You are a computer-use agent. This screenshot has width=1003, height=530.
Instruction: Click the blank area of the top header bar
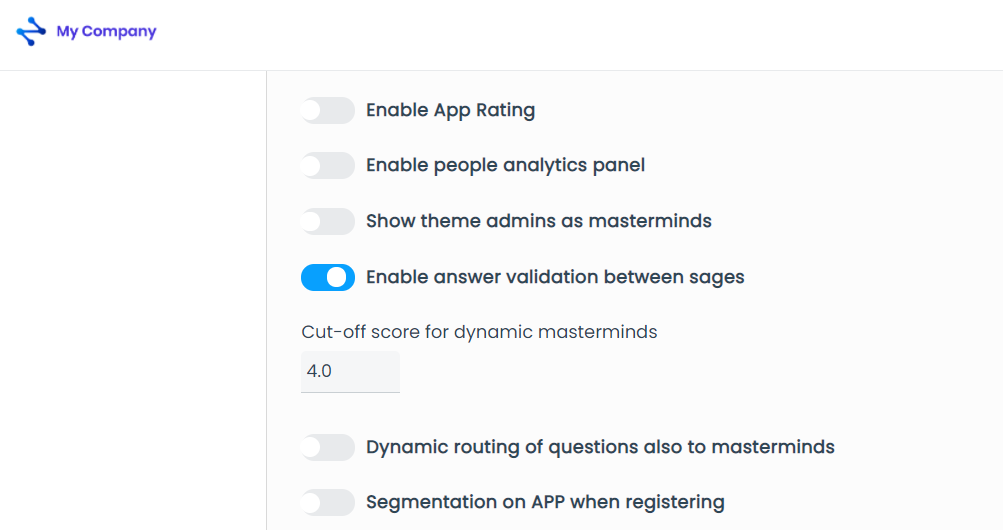pos(576,35)
